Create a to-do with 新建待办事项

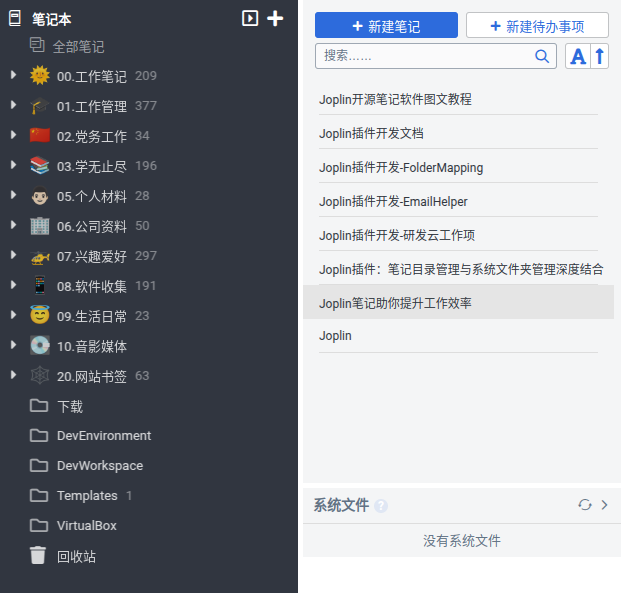537,25
